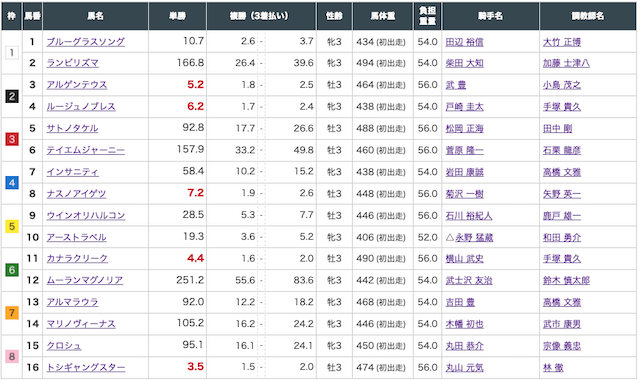The width and height of the screenshot is (640, 382).
Task: Open jockey link 武士沢 友治
Action: coord(469,280)
